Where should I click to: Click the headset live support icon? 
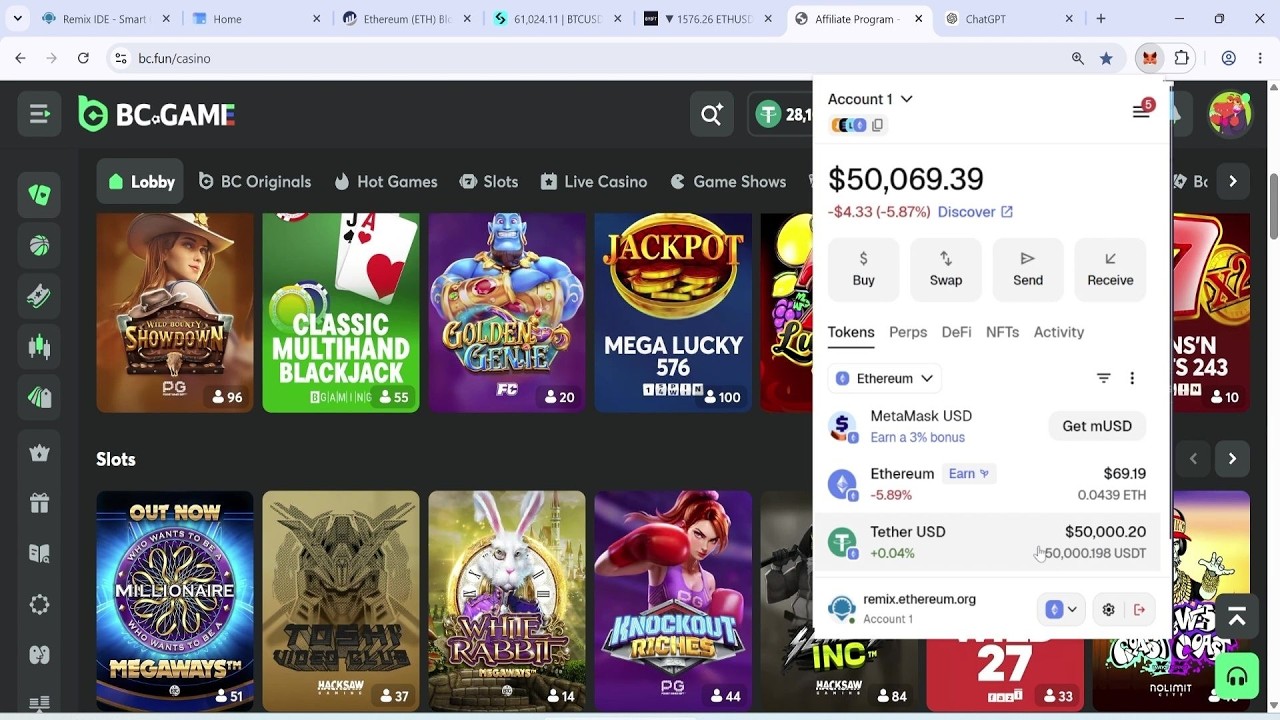1237,677
